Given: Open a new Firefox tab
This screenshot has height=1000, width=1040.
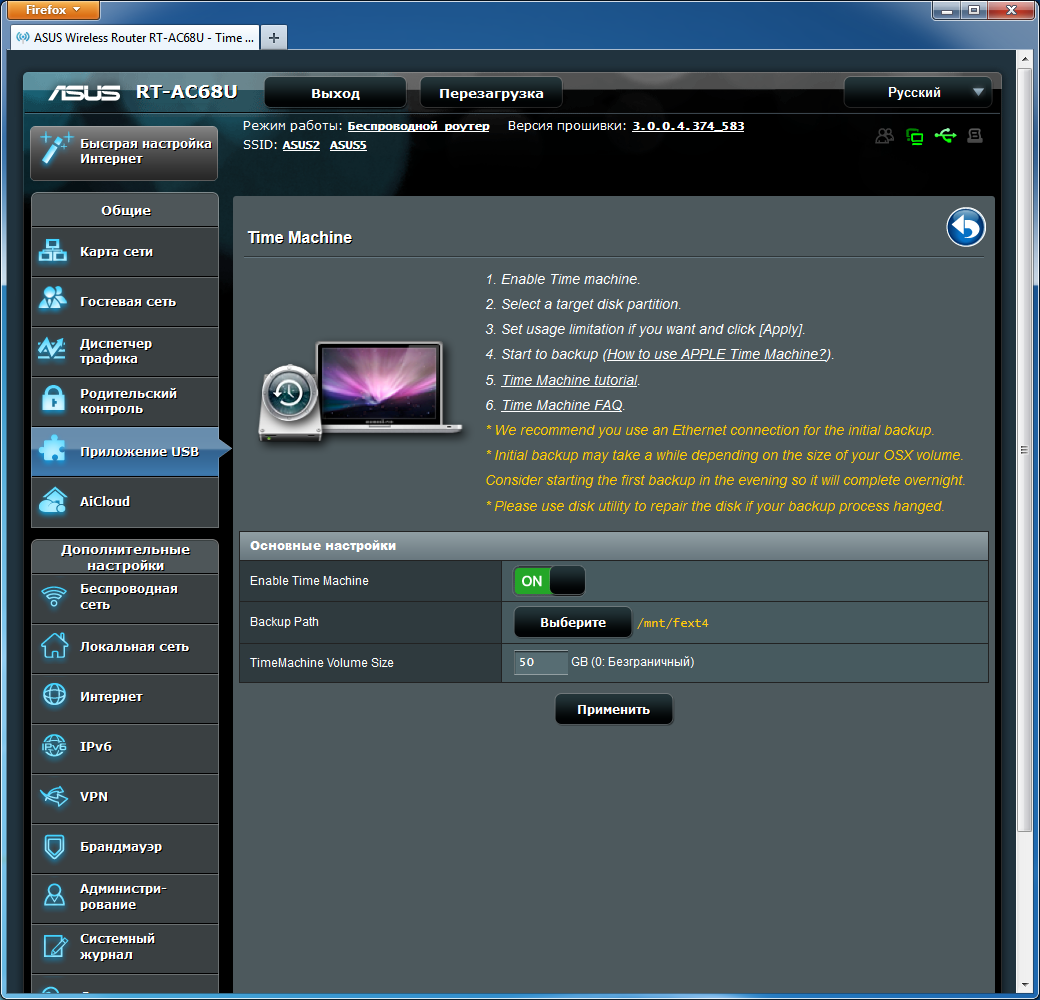Looking at the screenshot, I should [x=273, y=38].
